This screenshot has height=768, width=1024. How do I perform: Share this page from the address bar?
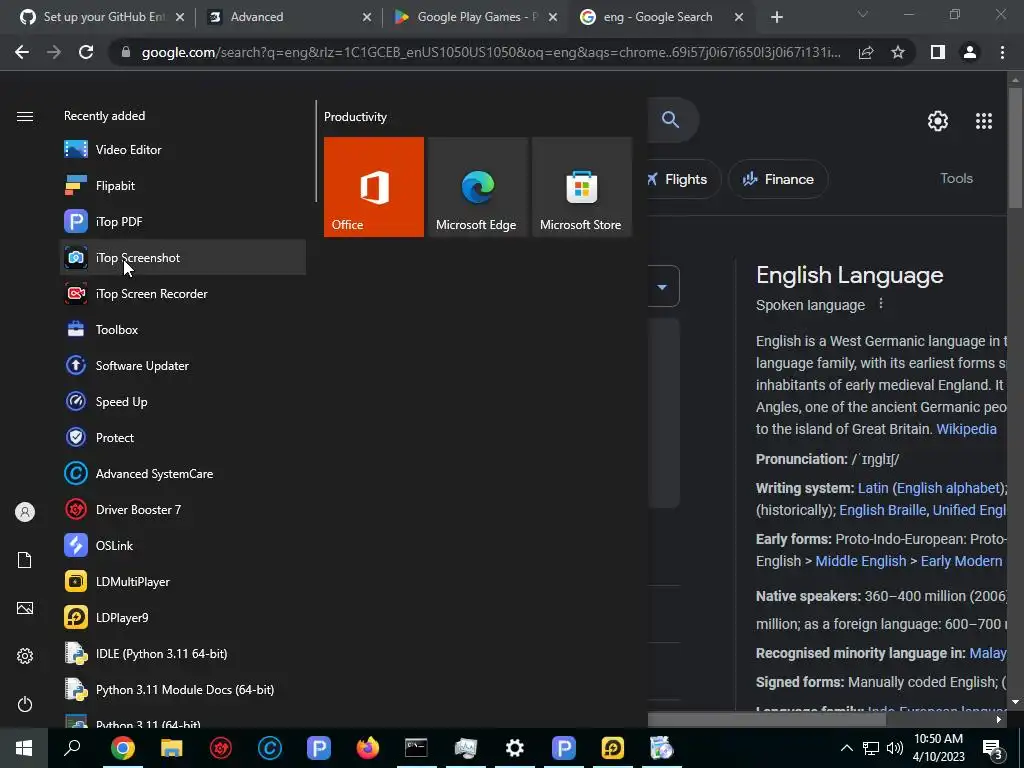click(866, 52)
